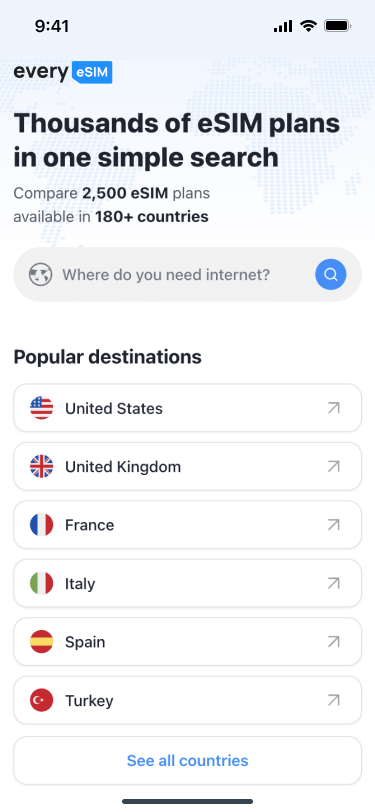The height and width of the screenshot is (812, 375).
Task: Click the globe icon in search bar
Action: click(40, 274)
